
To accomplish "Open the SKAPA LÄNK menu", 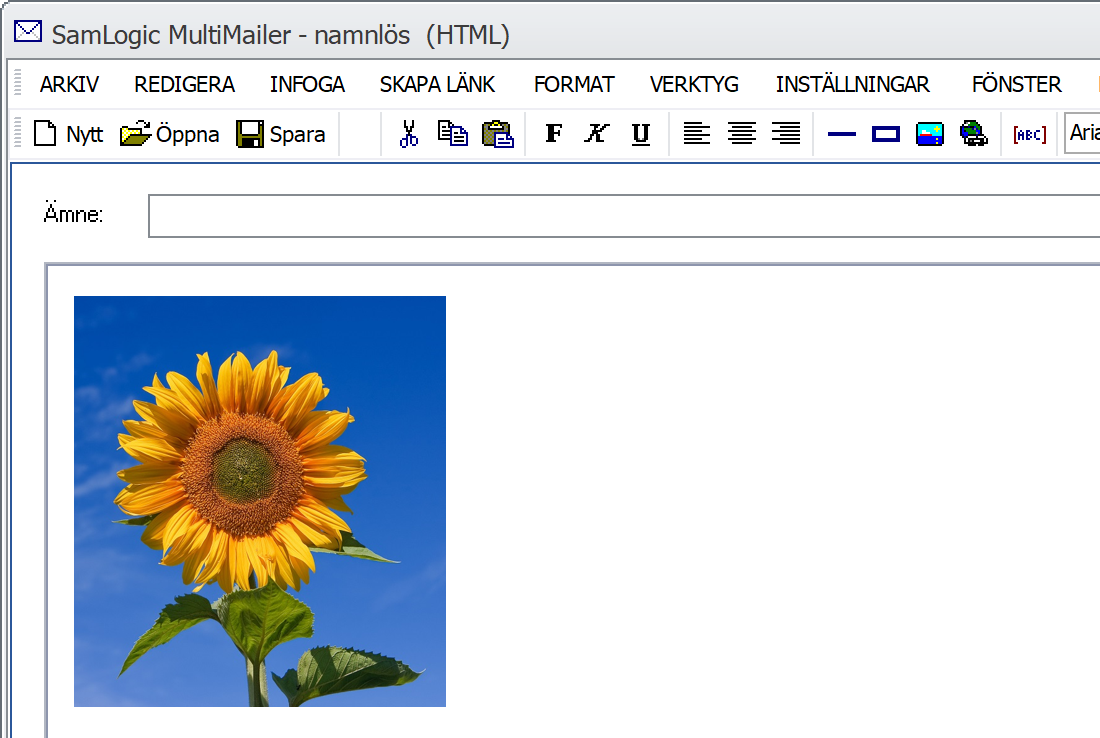I will (438, 84).
